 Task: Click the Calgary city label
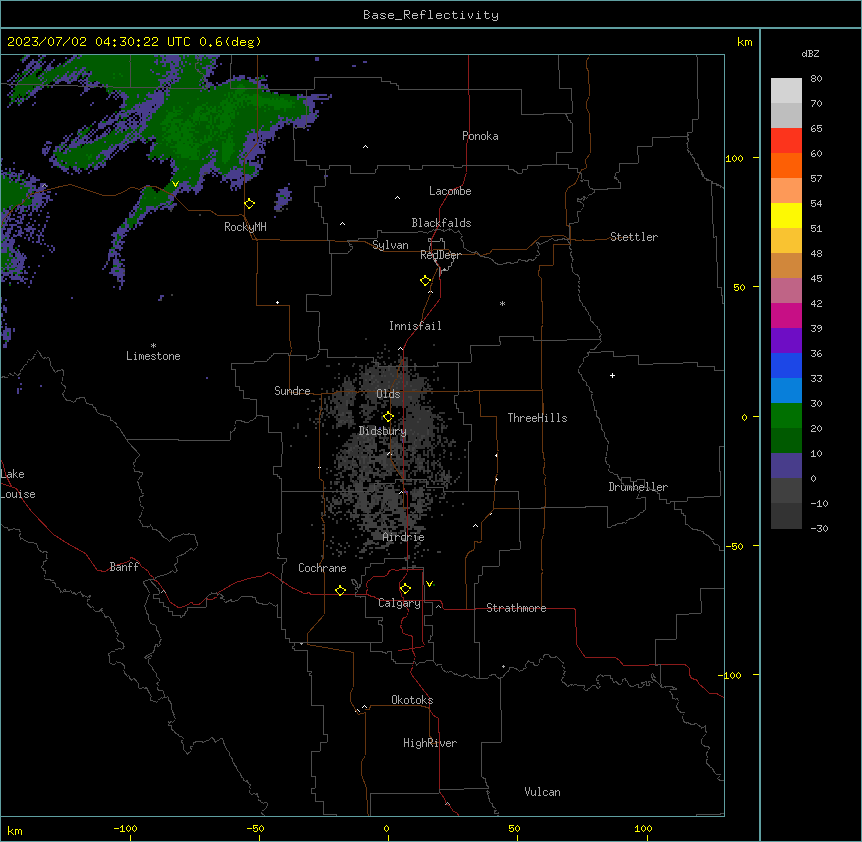(x=399, y=603)
